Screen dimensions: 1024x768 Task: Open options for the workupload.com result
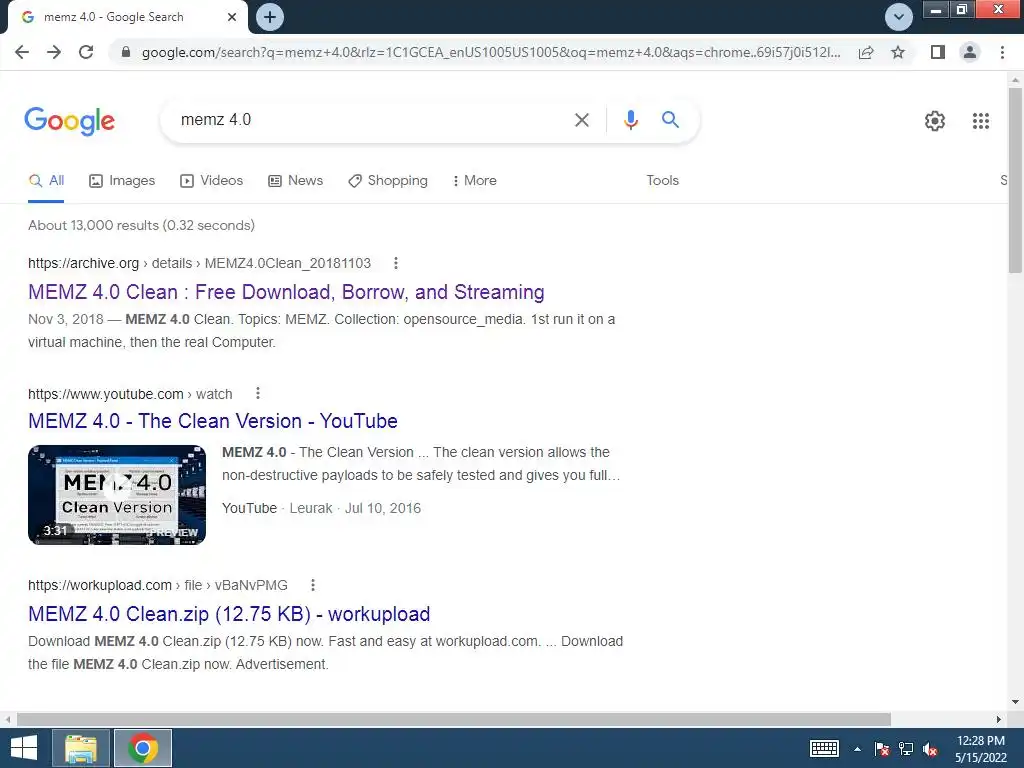click(x=313, y=585)
